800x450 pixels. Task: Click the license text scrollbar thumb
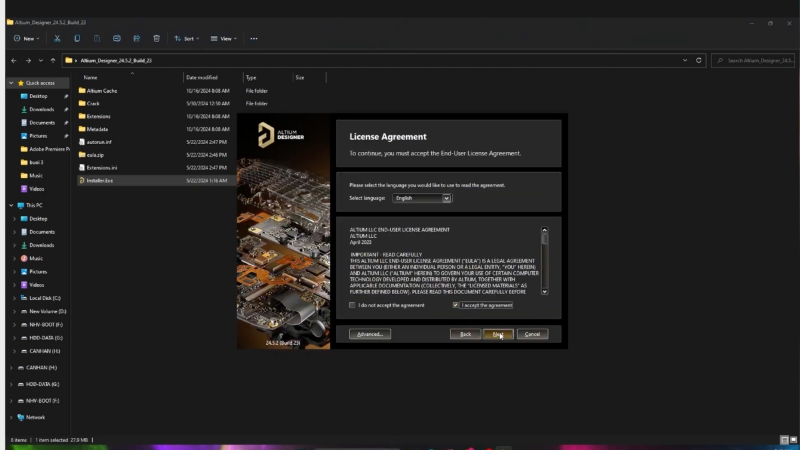coord(544,239)
